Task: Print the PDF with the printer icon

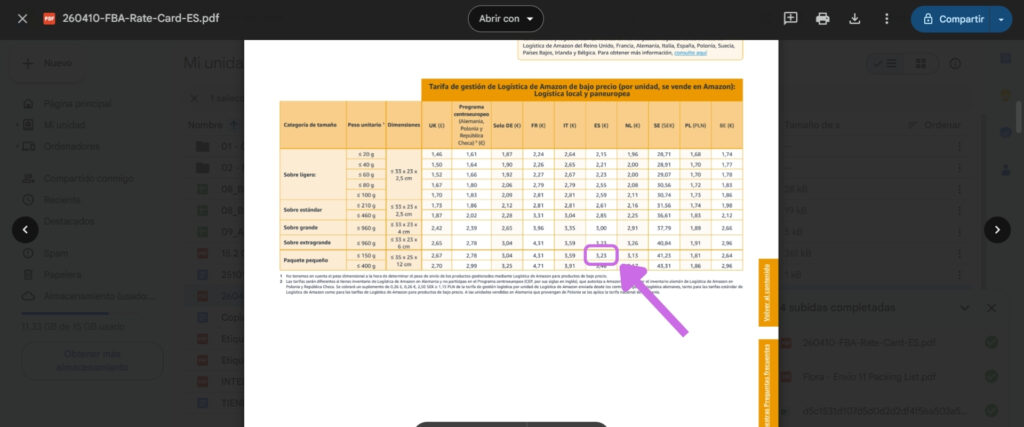Action: tap(822, 19)
